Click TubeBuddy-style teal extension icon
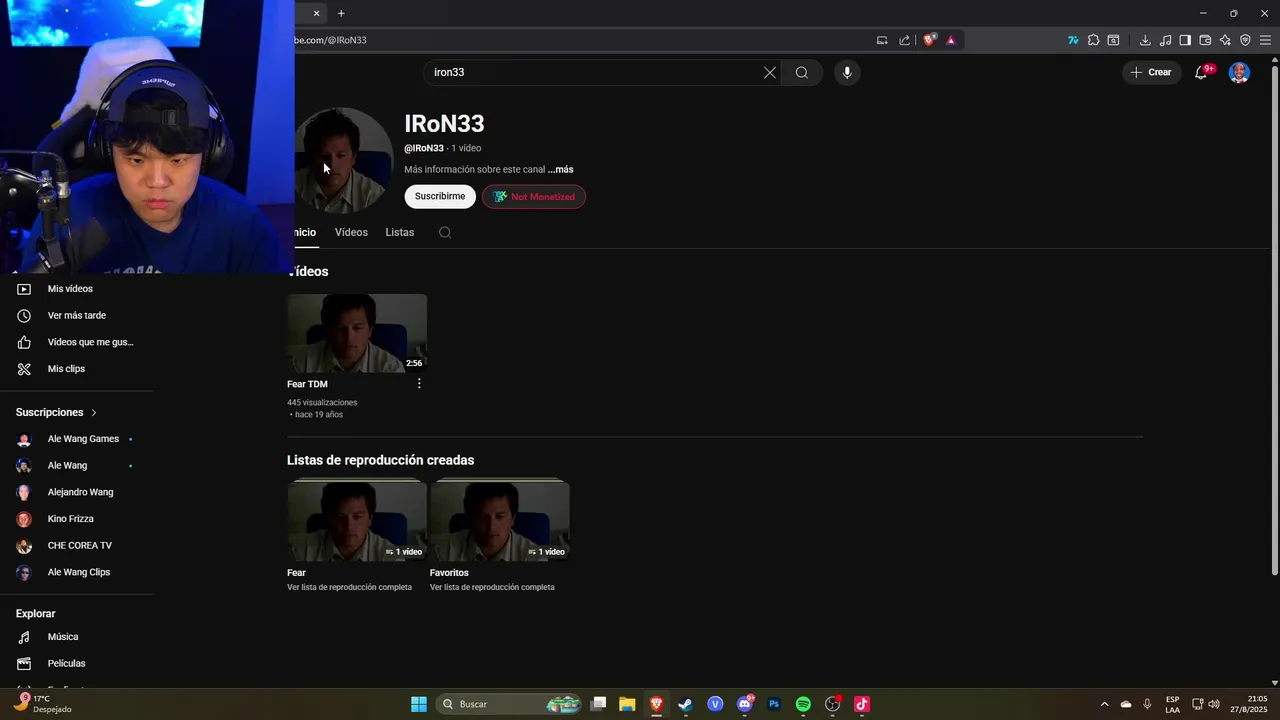Screen dimensions: 1280x720 pos(1073,40)
